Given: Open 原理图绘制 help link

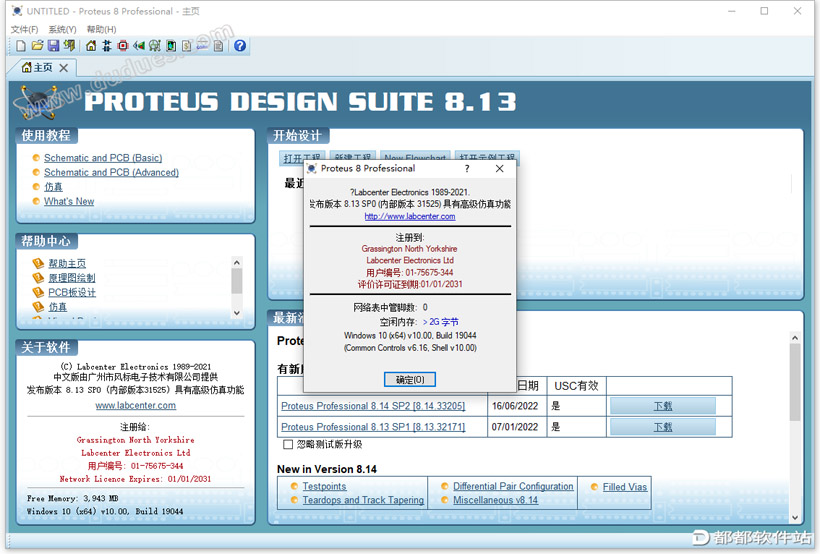Looking at the screenshot, I should pyautogui.click(x=72, y=278).
